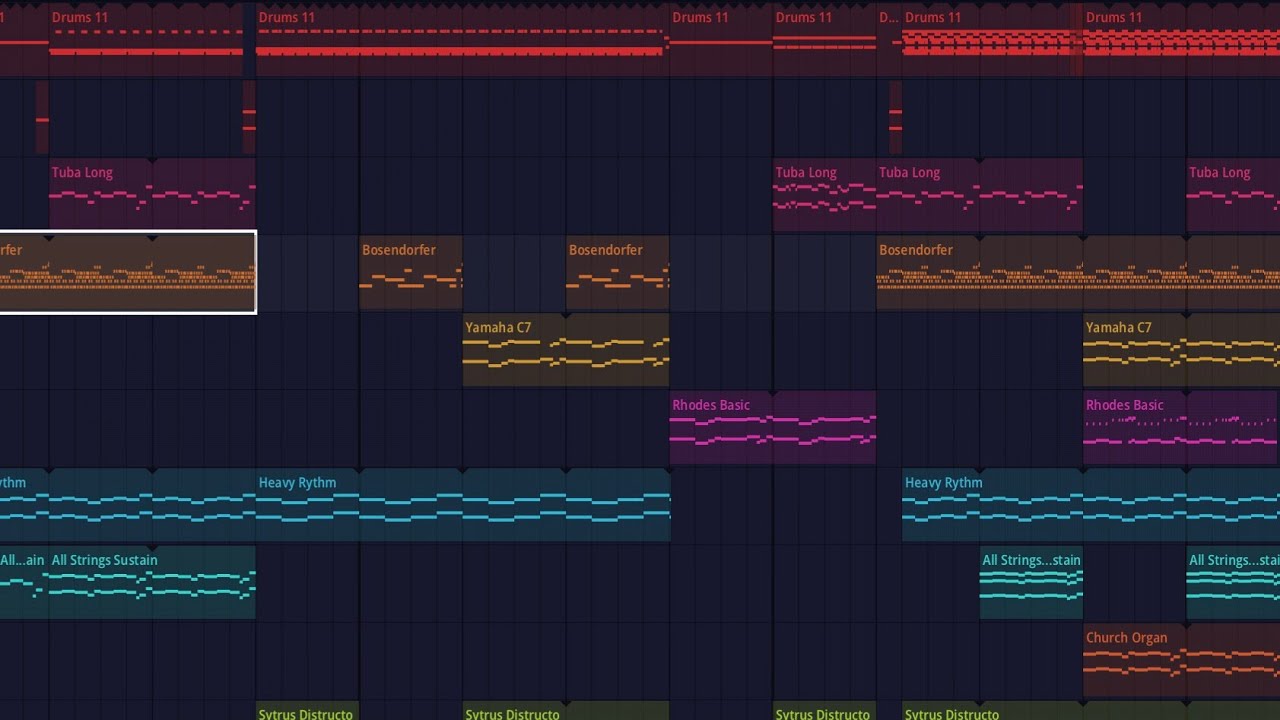Viewport: 1280px width, 720px height.
Task: Select Sytrus Distructo clip under Yamaha C7
Action: click(x=566, y=711)
